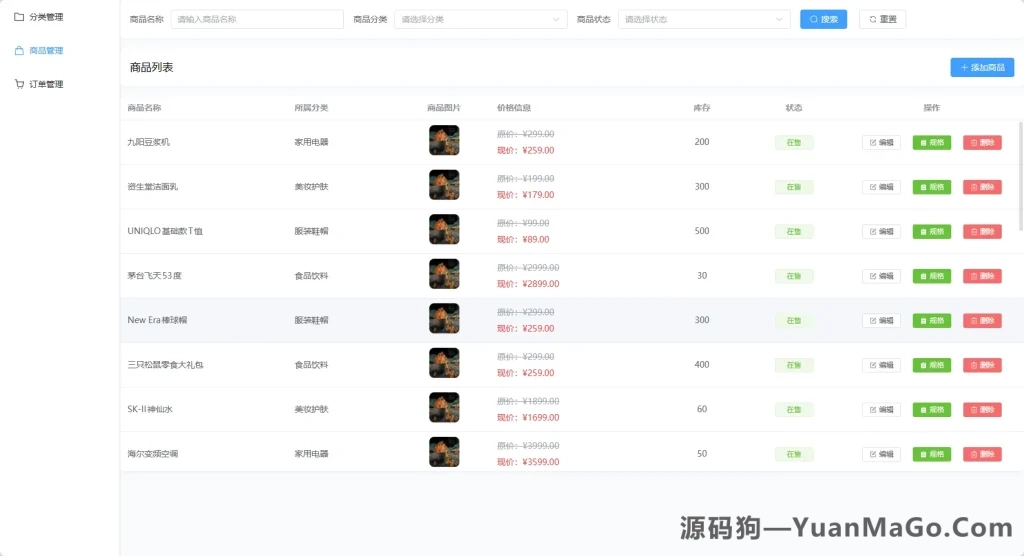Open 规格 for 三只松鼠零食大礼包
Viewport: 1024px width, 556px height.
tap(932, 365)
